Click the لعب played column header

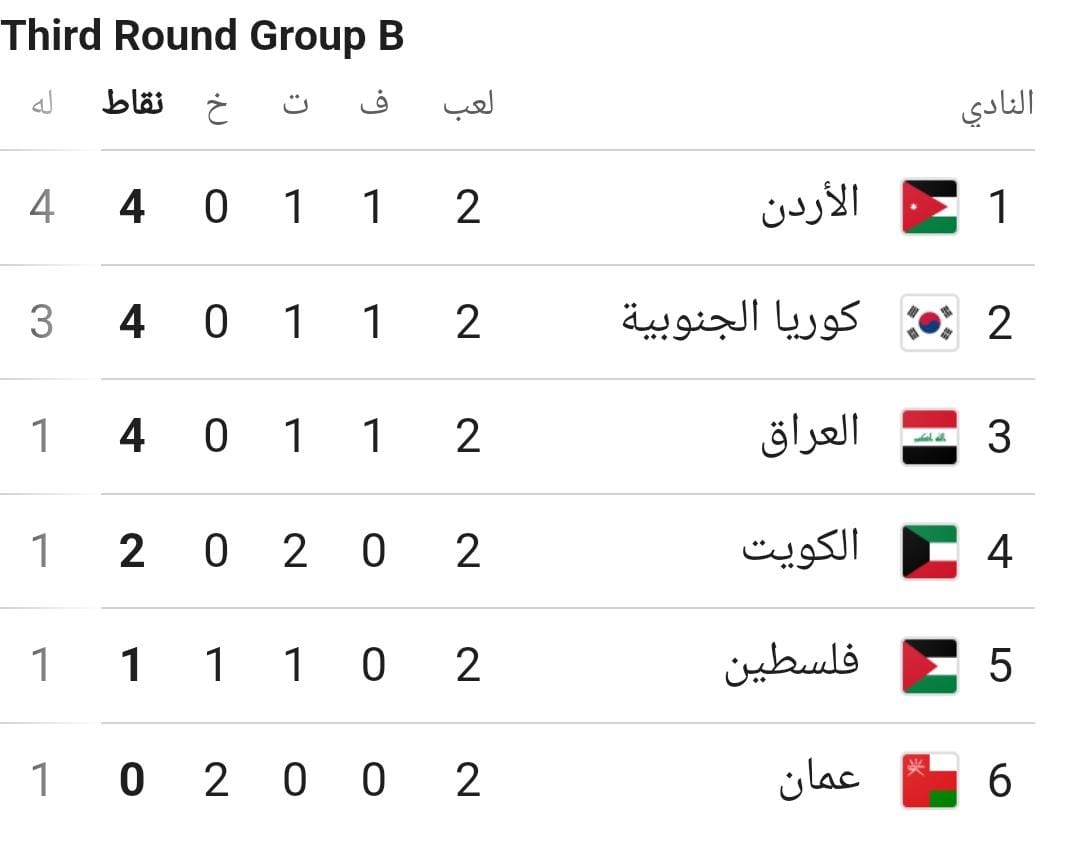point(469,103)
